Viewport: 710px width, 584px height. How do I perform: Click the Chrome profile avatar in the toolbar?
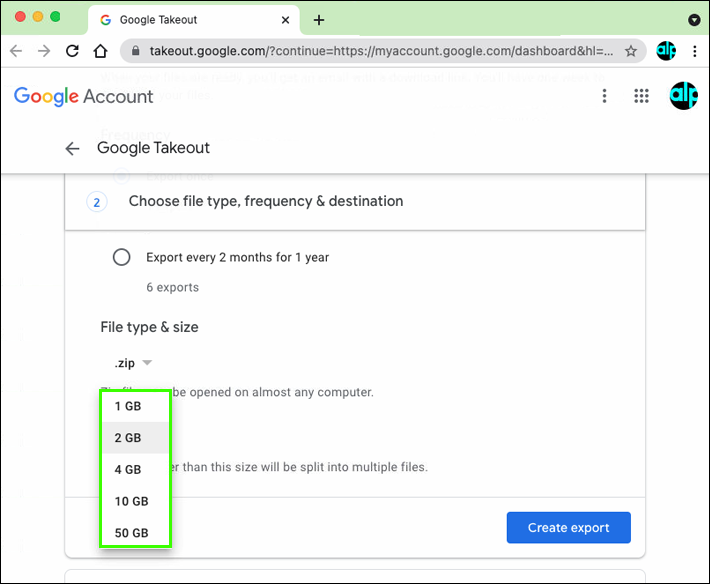point(666,51)
